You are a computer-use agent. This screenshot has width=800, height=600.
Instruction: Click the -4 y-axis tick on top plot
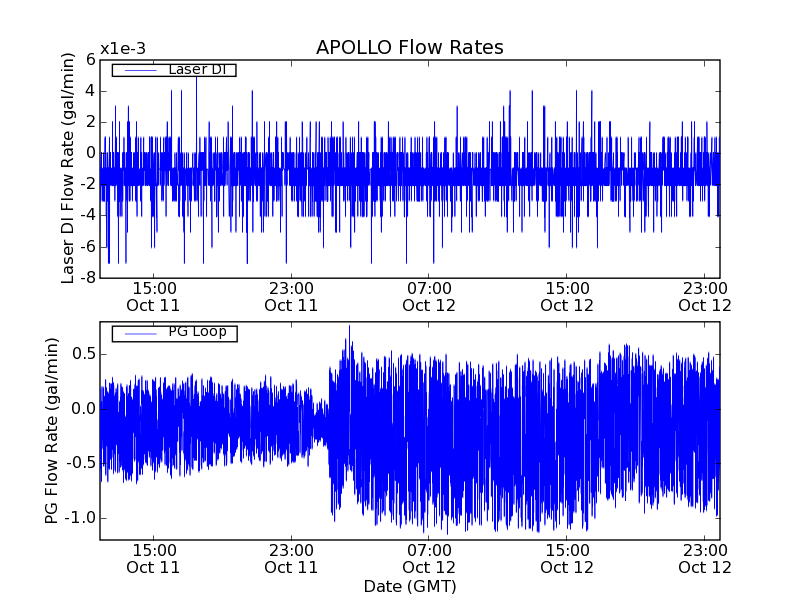pyautogui.click(x=88, y=215)
